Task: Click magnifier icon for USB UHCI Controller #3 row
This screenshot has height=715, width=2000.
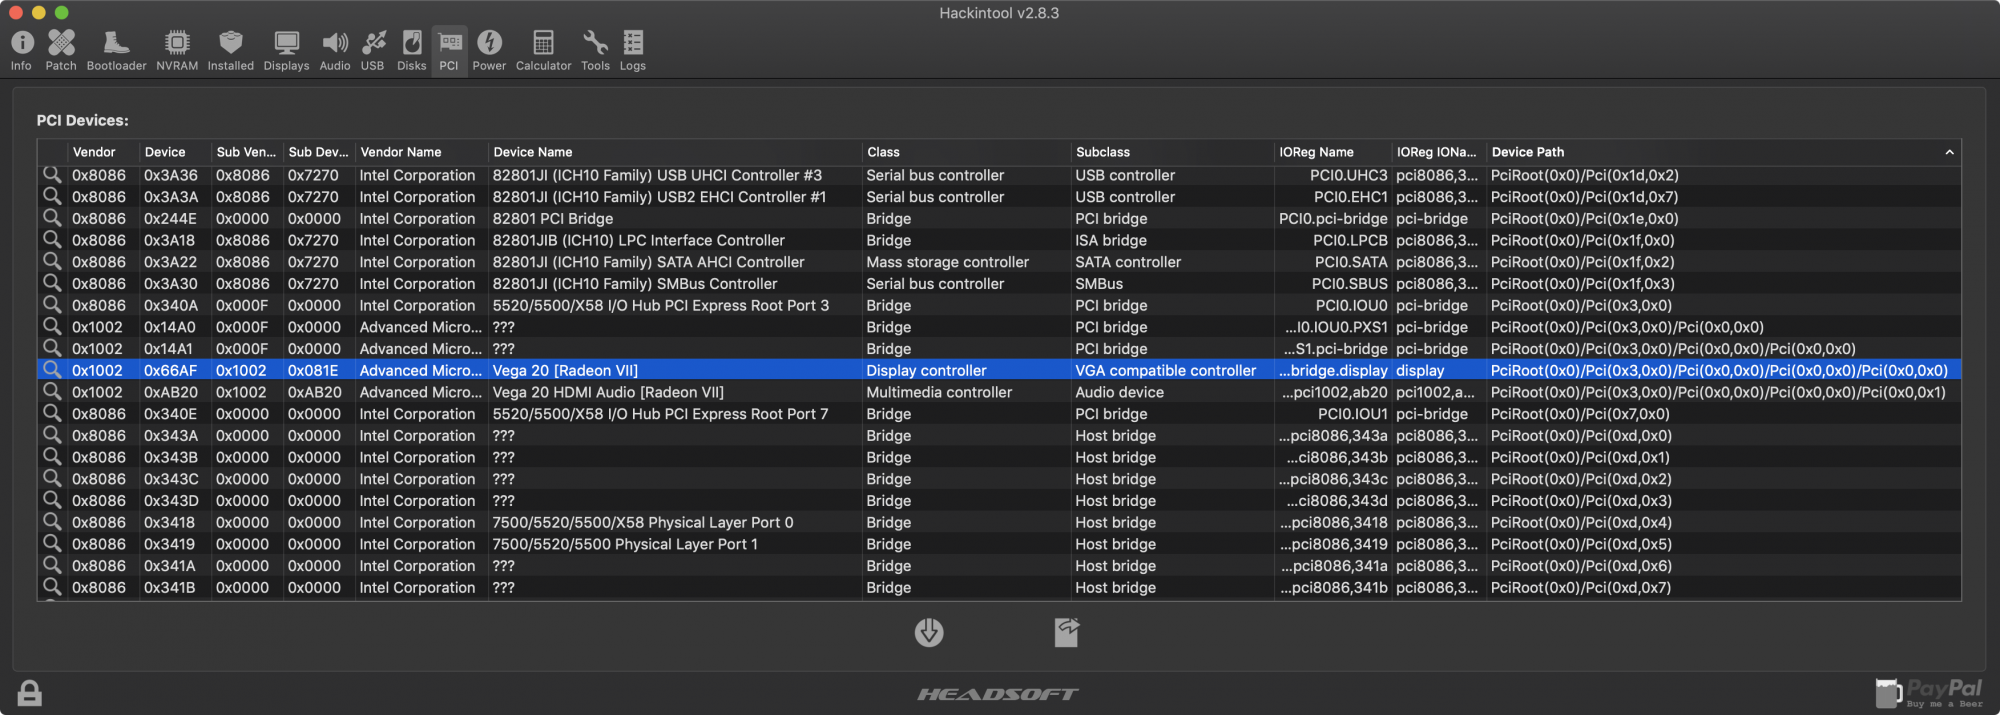Action: (x=52, y=174)
